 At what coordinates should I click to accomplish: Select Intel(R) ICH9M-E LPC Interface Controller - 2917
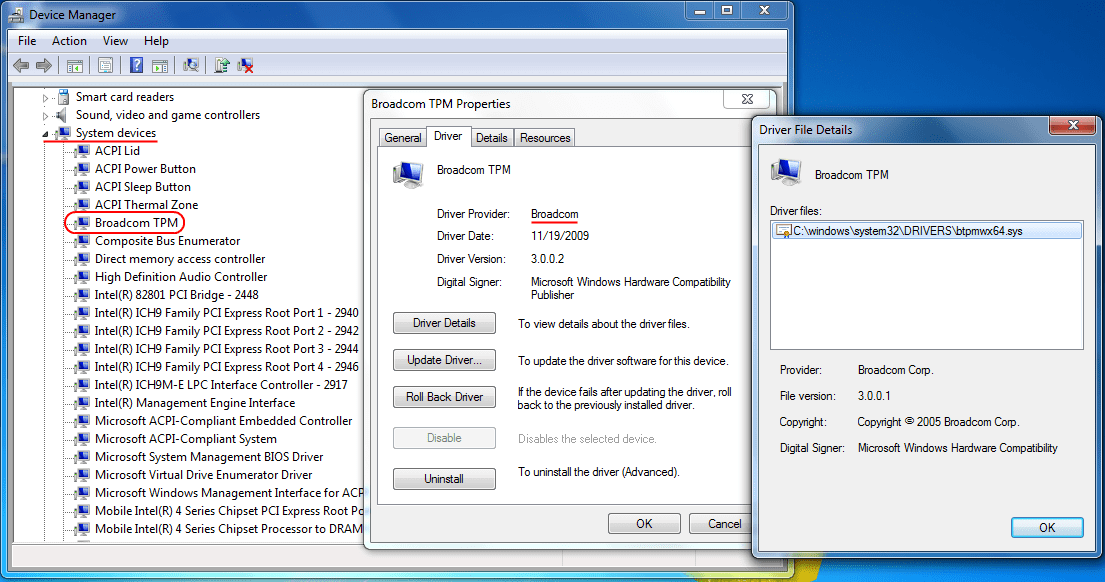tap(221, 385)
